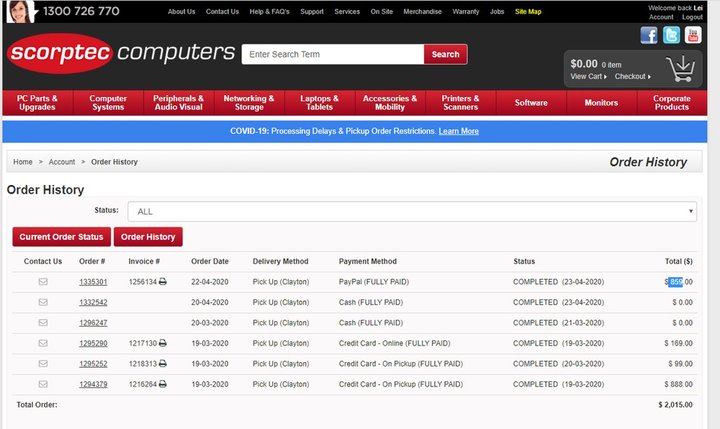
Task: Open the Software menu
Action: click(x=531, y=102)
